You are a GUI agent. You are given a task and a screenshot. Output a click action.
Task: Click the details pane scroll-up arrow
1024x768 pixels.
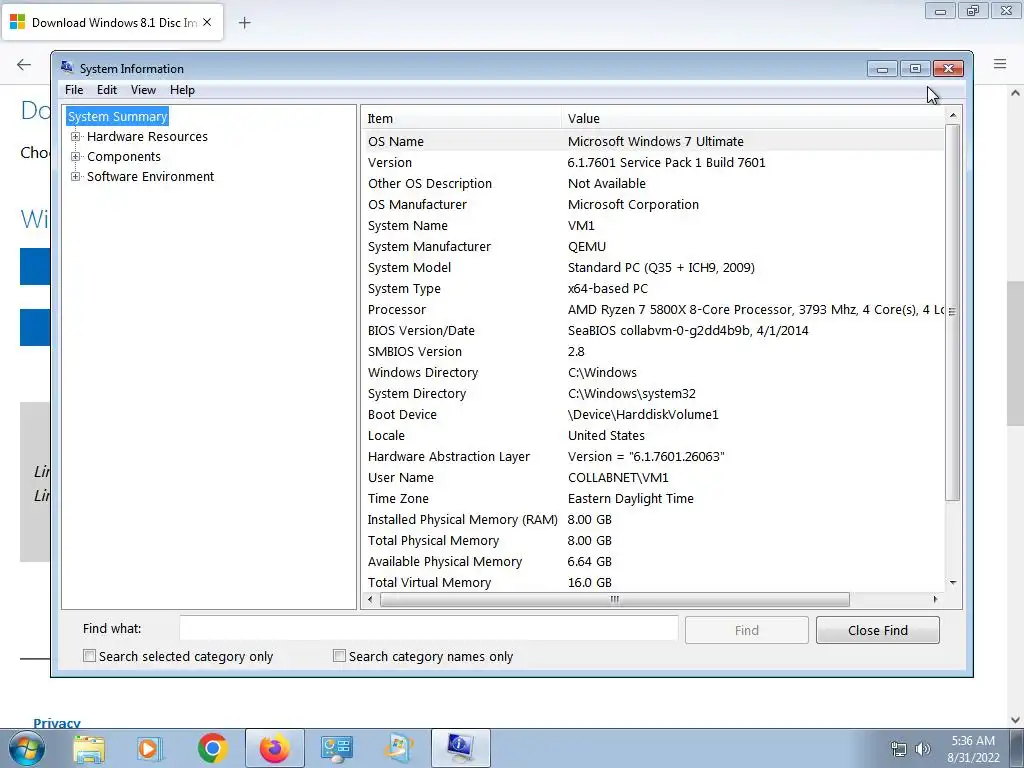pos(953,115)
